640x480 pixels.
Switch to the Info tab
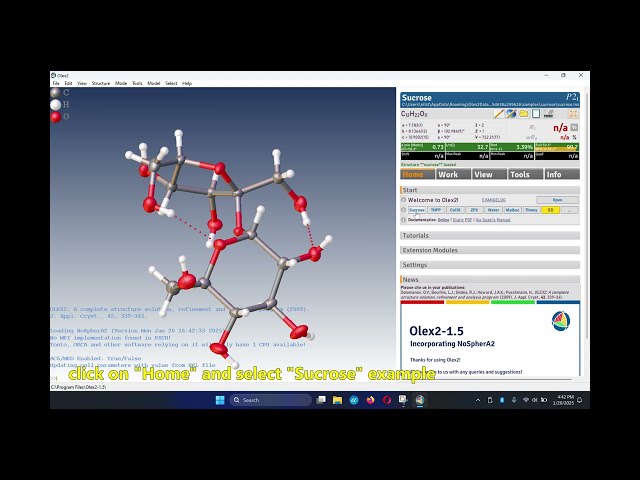click(562, 174)
